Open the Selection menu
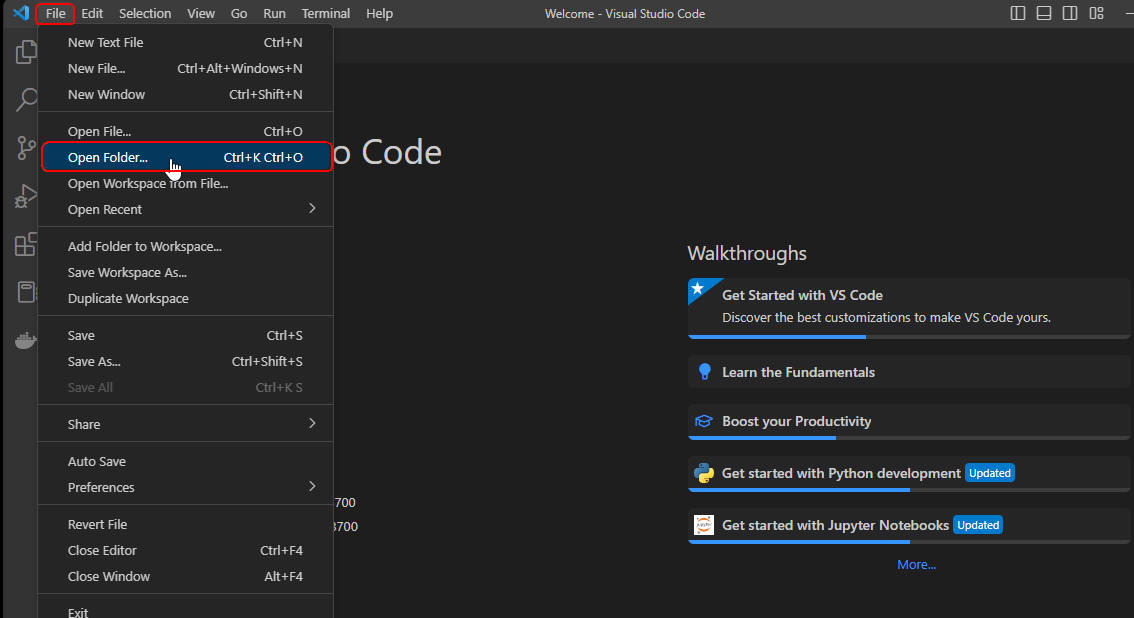This screenshot has height=618, width=1134. 145,13
